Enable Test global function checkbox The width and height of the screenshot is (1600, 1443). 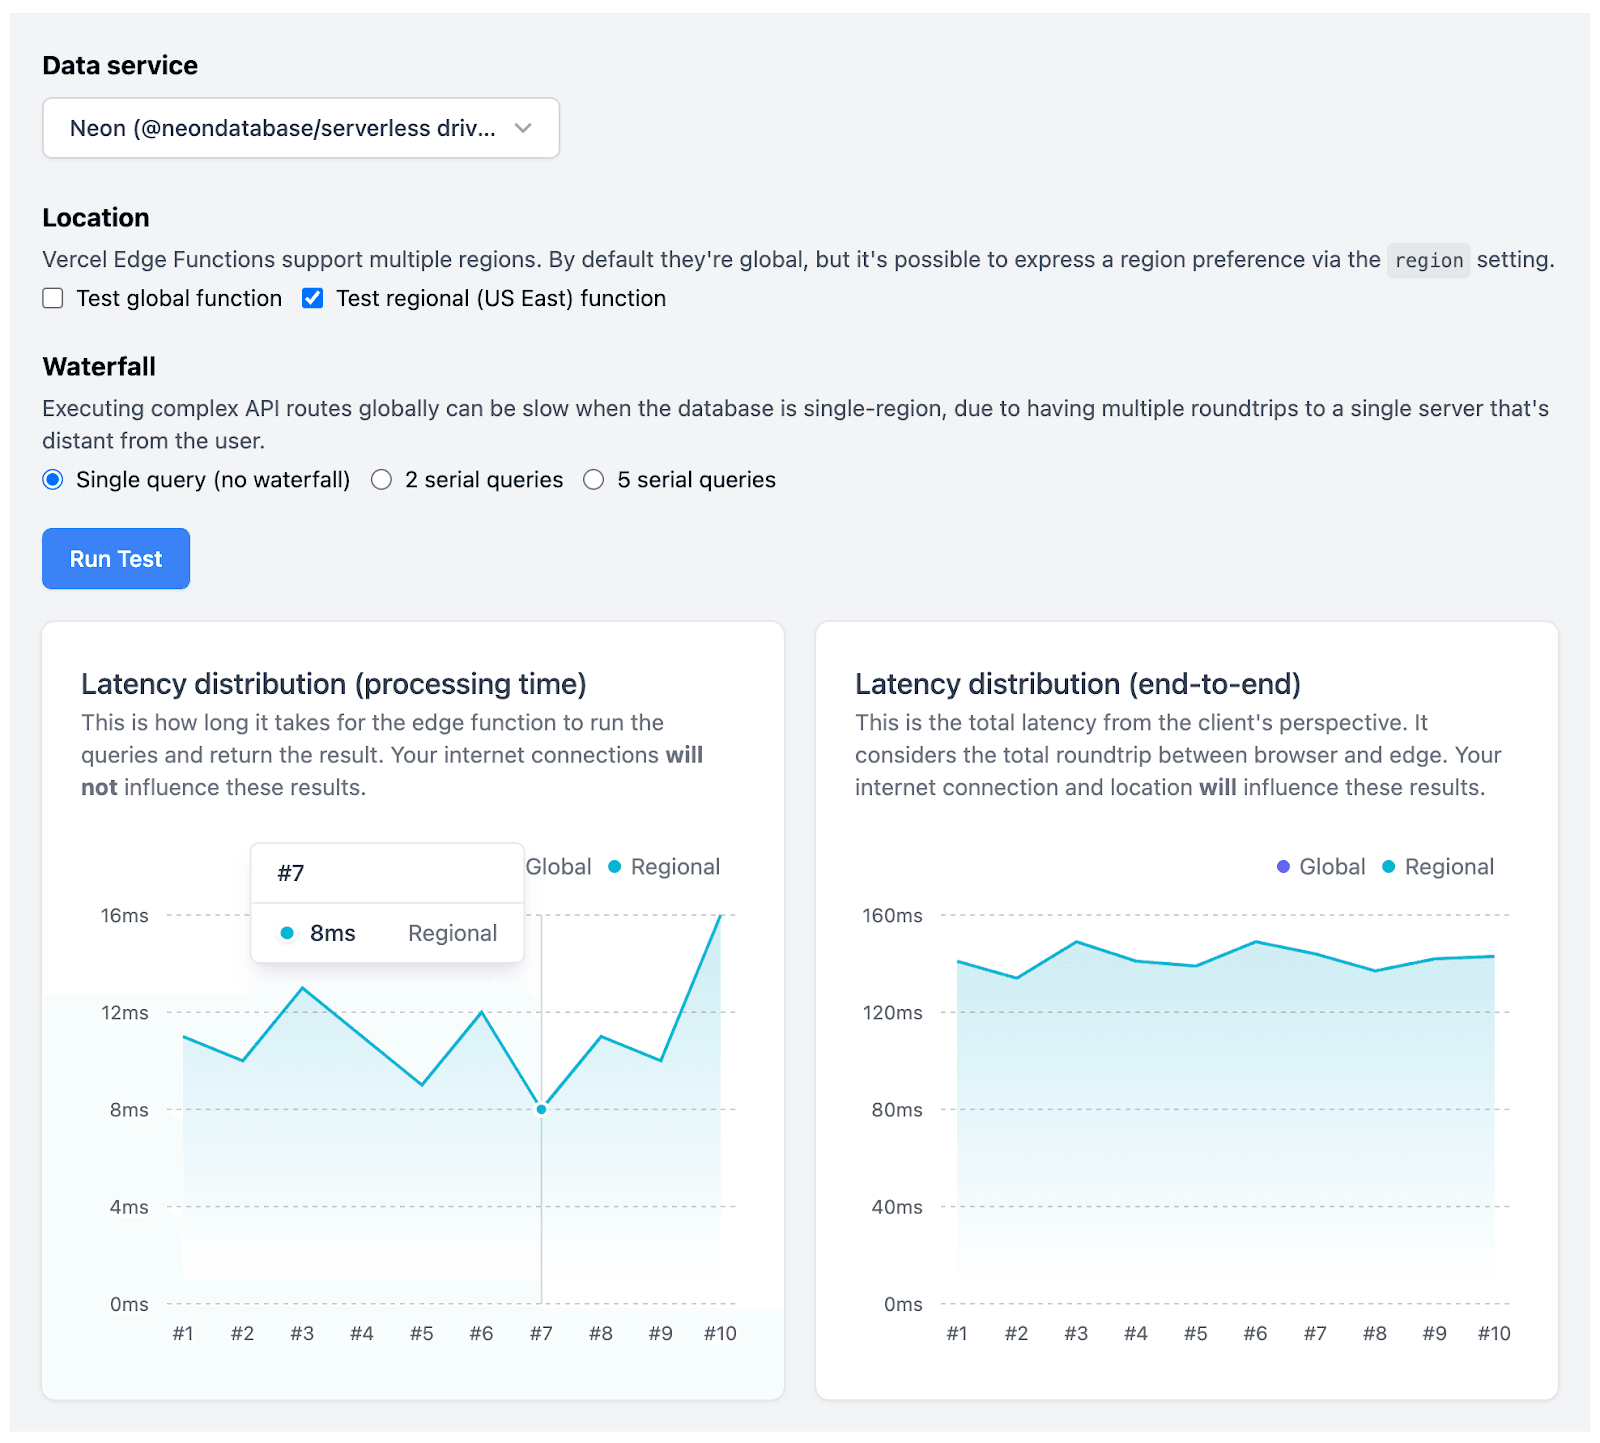tap(53, 298)
